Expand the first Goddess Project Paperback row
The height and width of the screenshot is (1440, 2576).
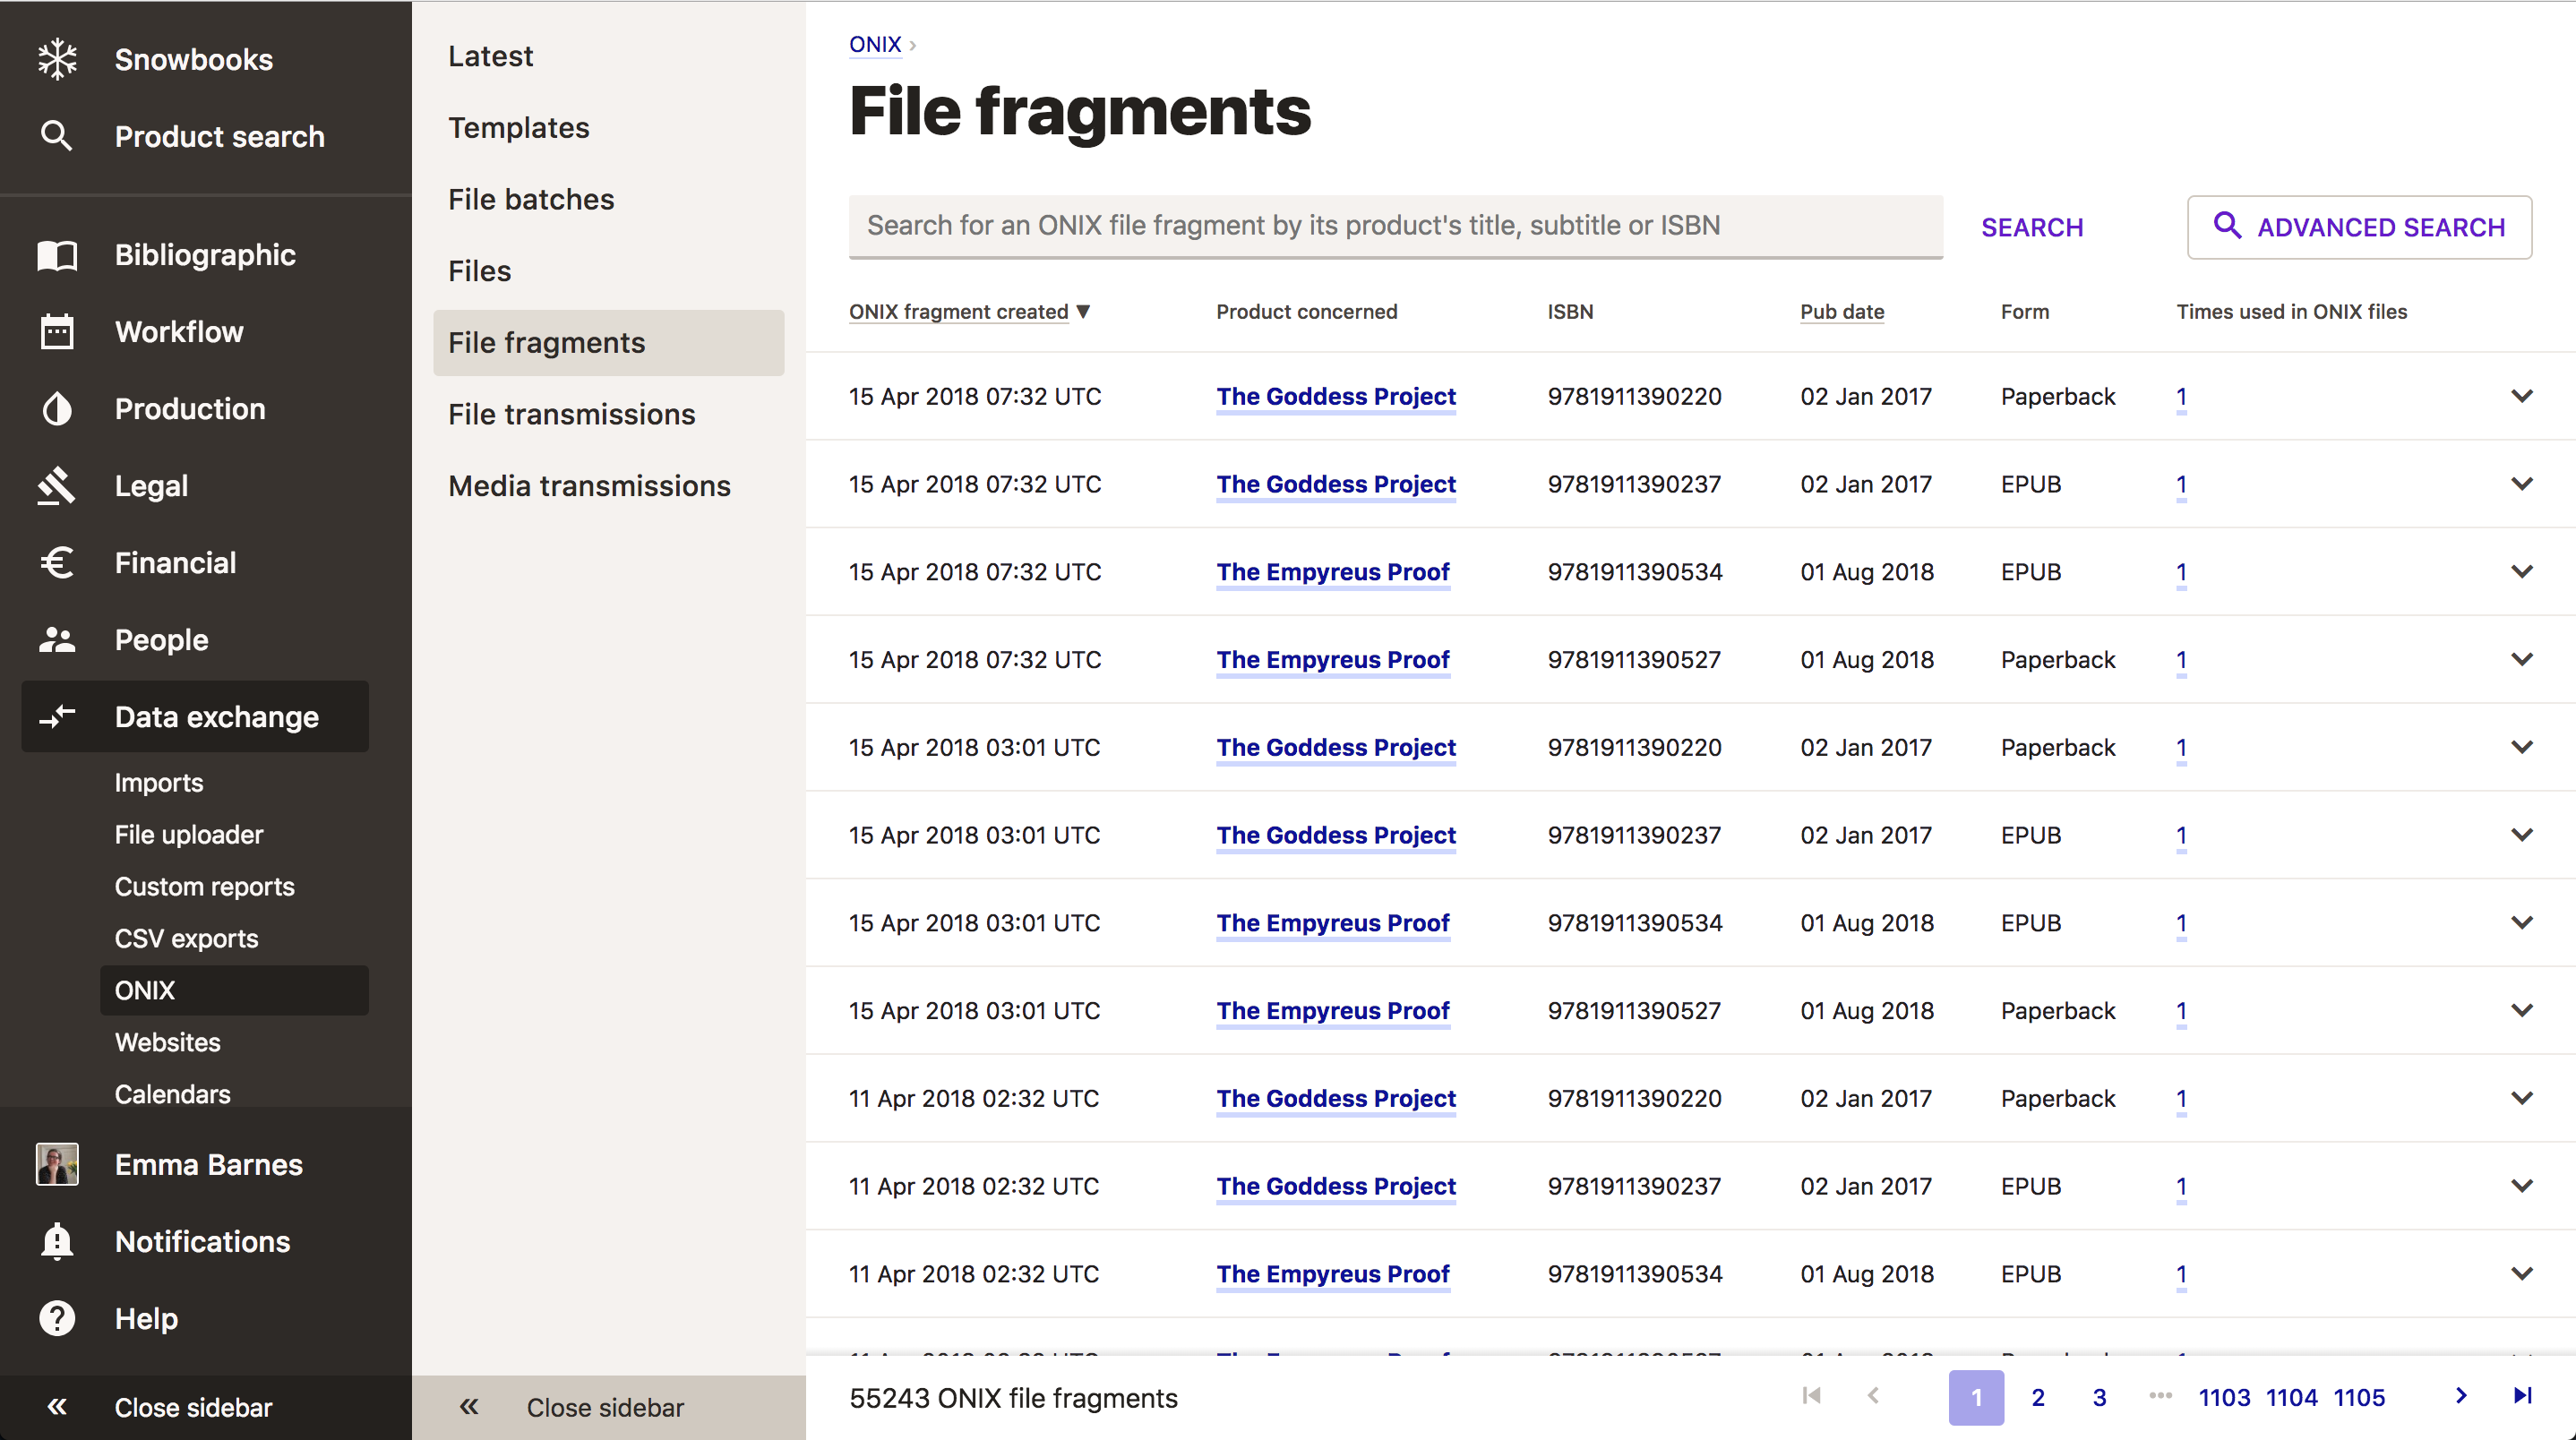2521,396
